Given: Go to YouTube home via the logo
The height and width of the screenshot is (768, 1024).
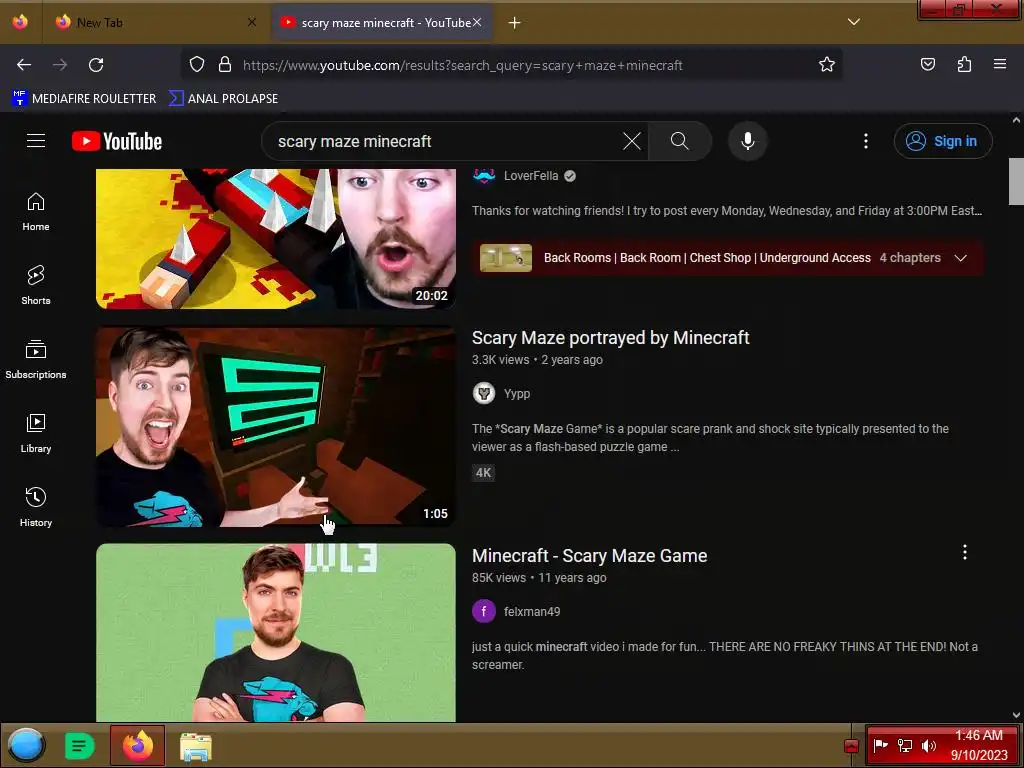Looking at the screenshot, I should coord(117,141).
